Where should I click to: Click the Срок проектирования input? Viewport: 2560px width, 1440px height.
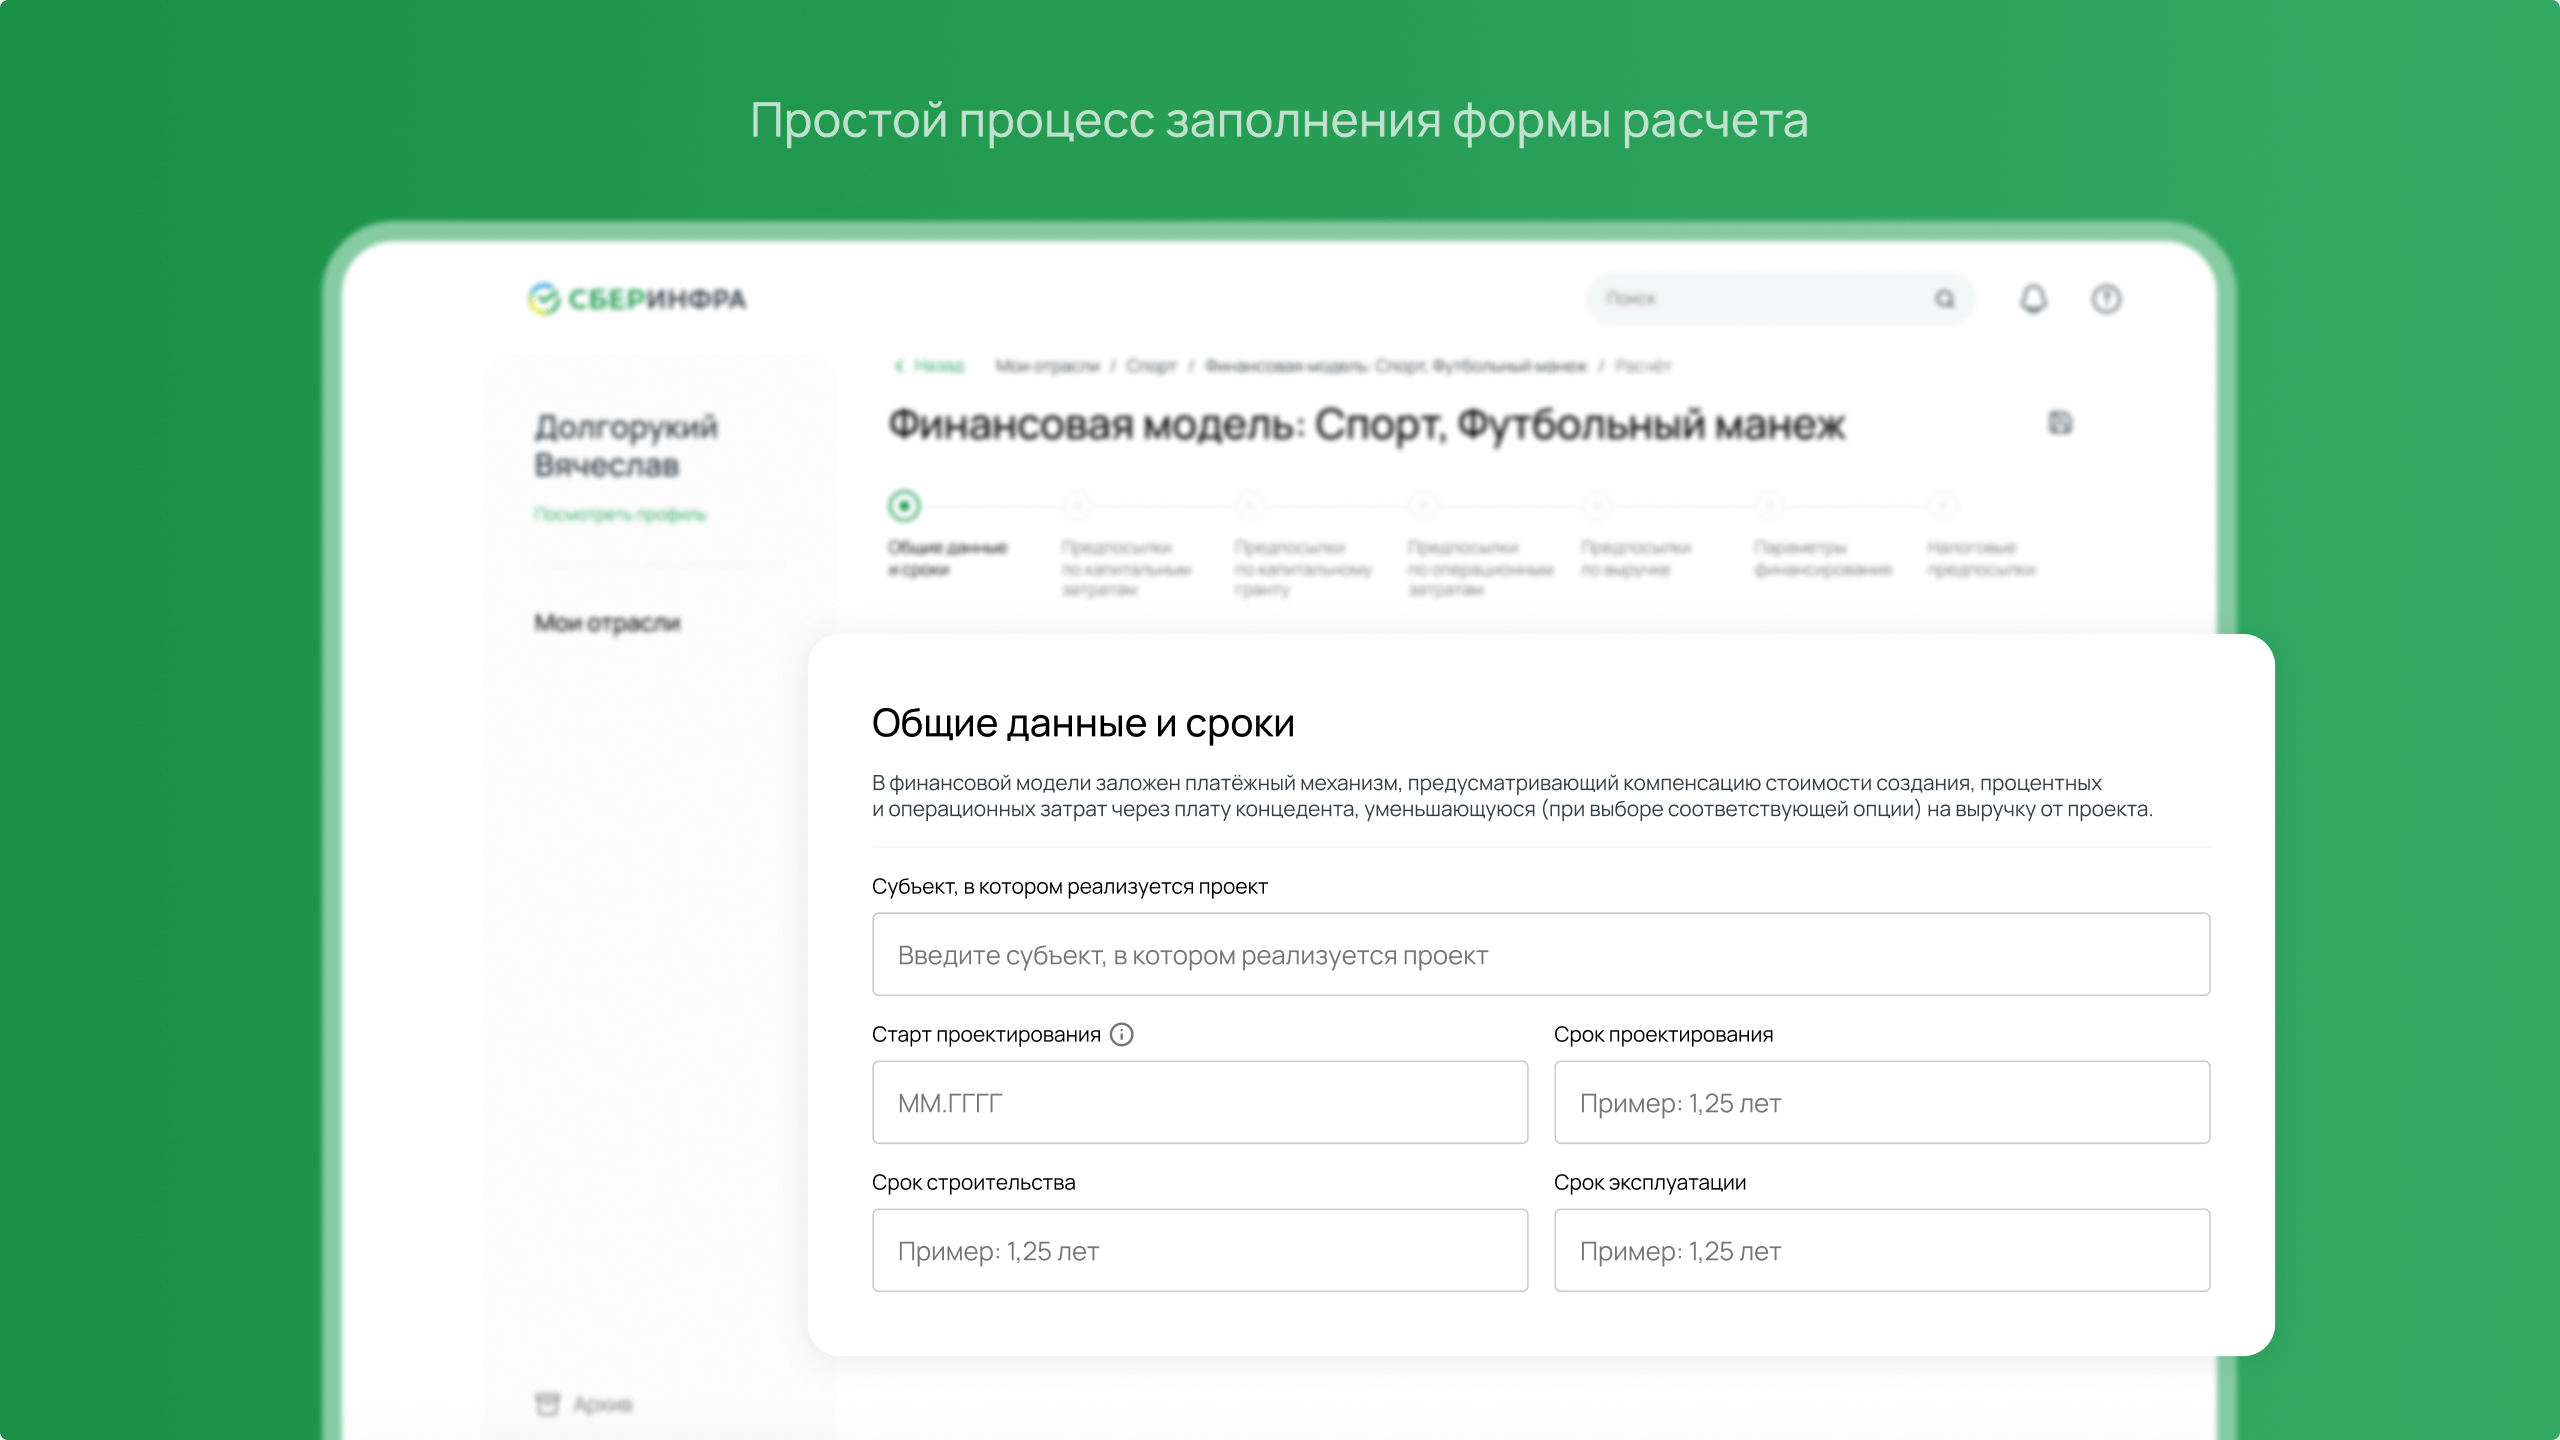coord(1881,1102)
